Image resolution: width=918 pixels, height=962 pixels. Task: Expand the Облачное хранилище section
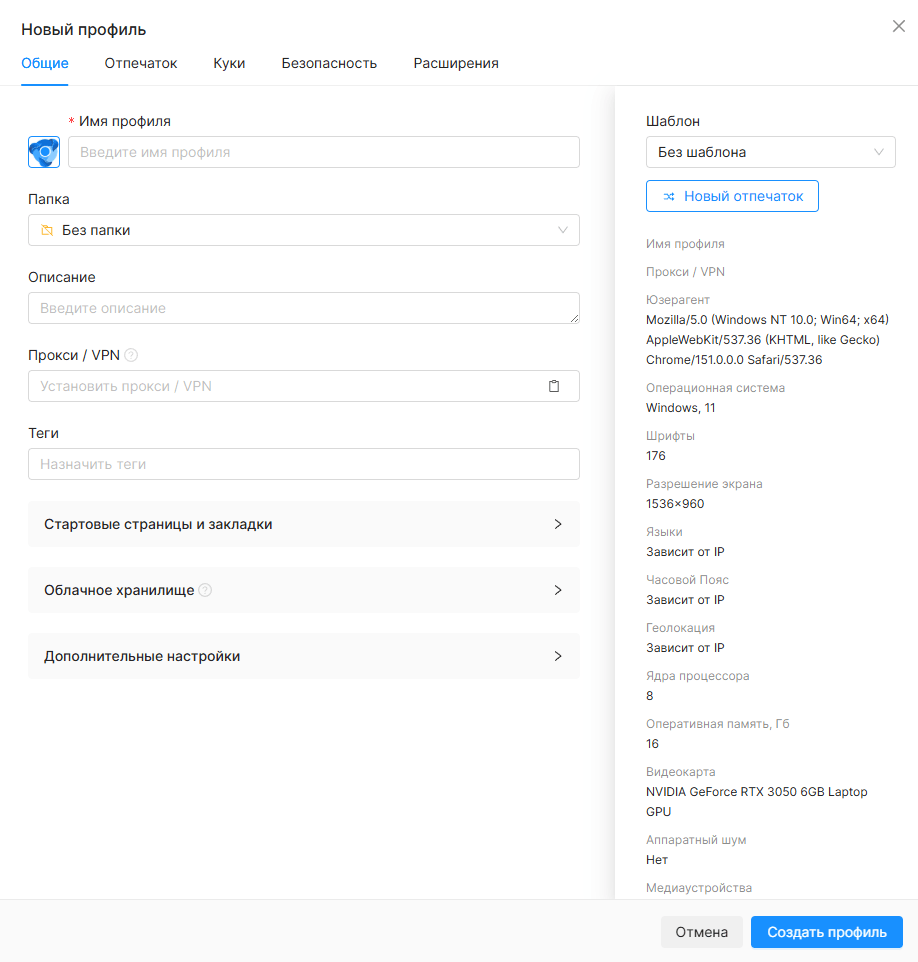pyautogui.click(x=304, y=590)
